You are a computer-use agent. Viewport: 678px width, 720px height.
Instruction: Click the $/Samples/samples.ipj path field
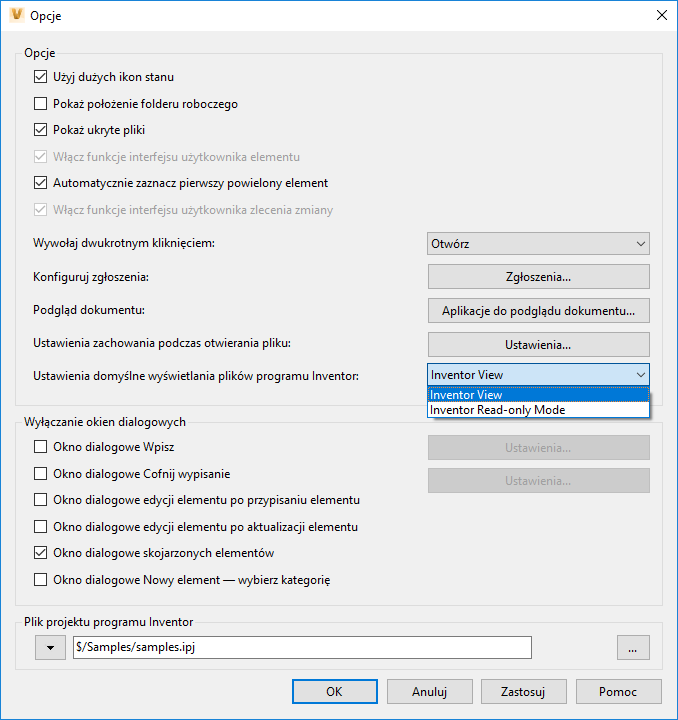point(303,647)
